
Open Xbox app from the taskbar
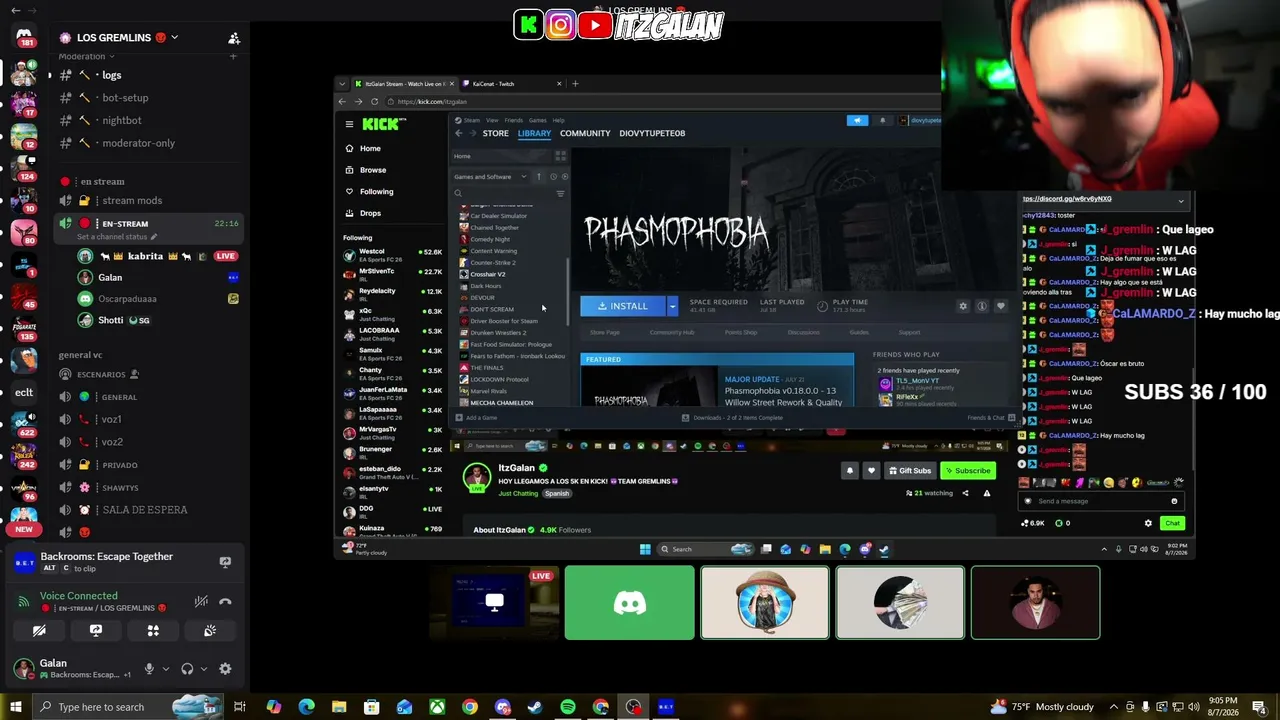point(437,707)
